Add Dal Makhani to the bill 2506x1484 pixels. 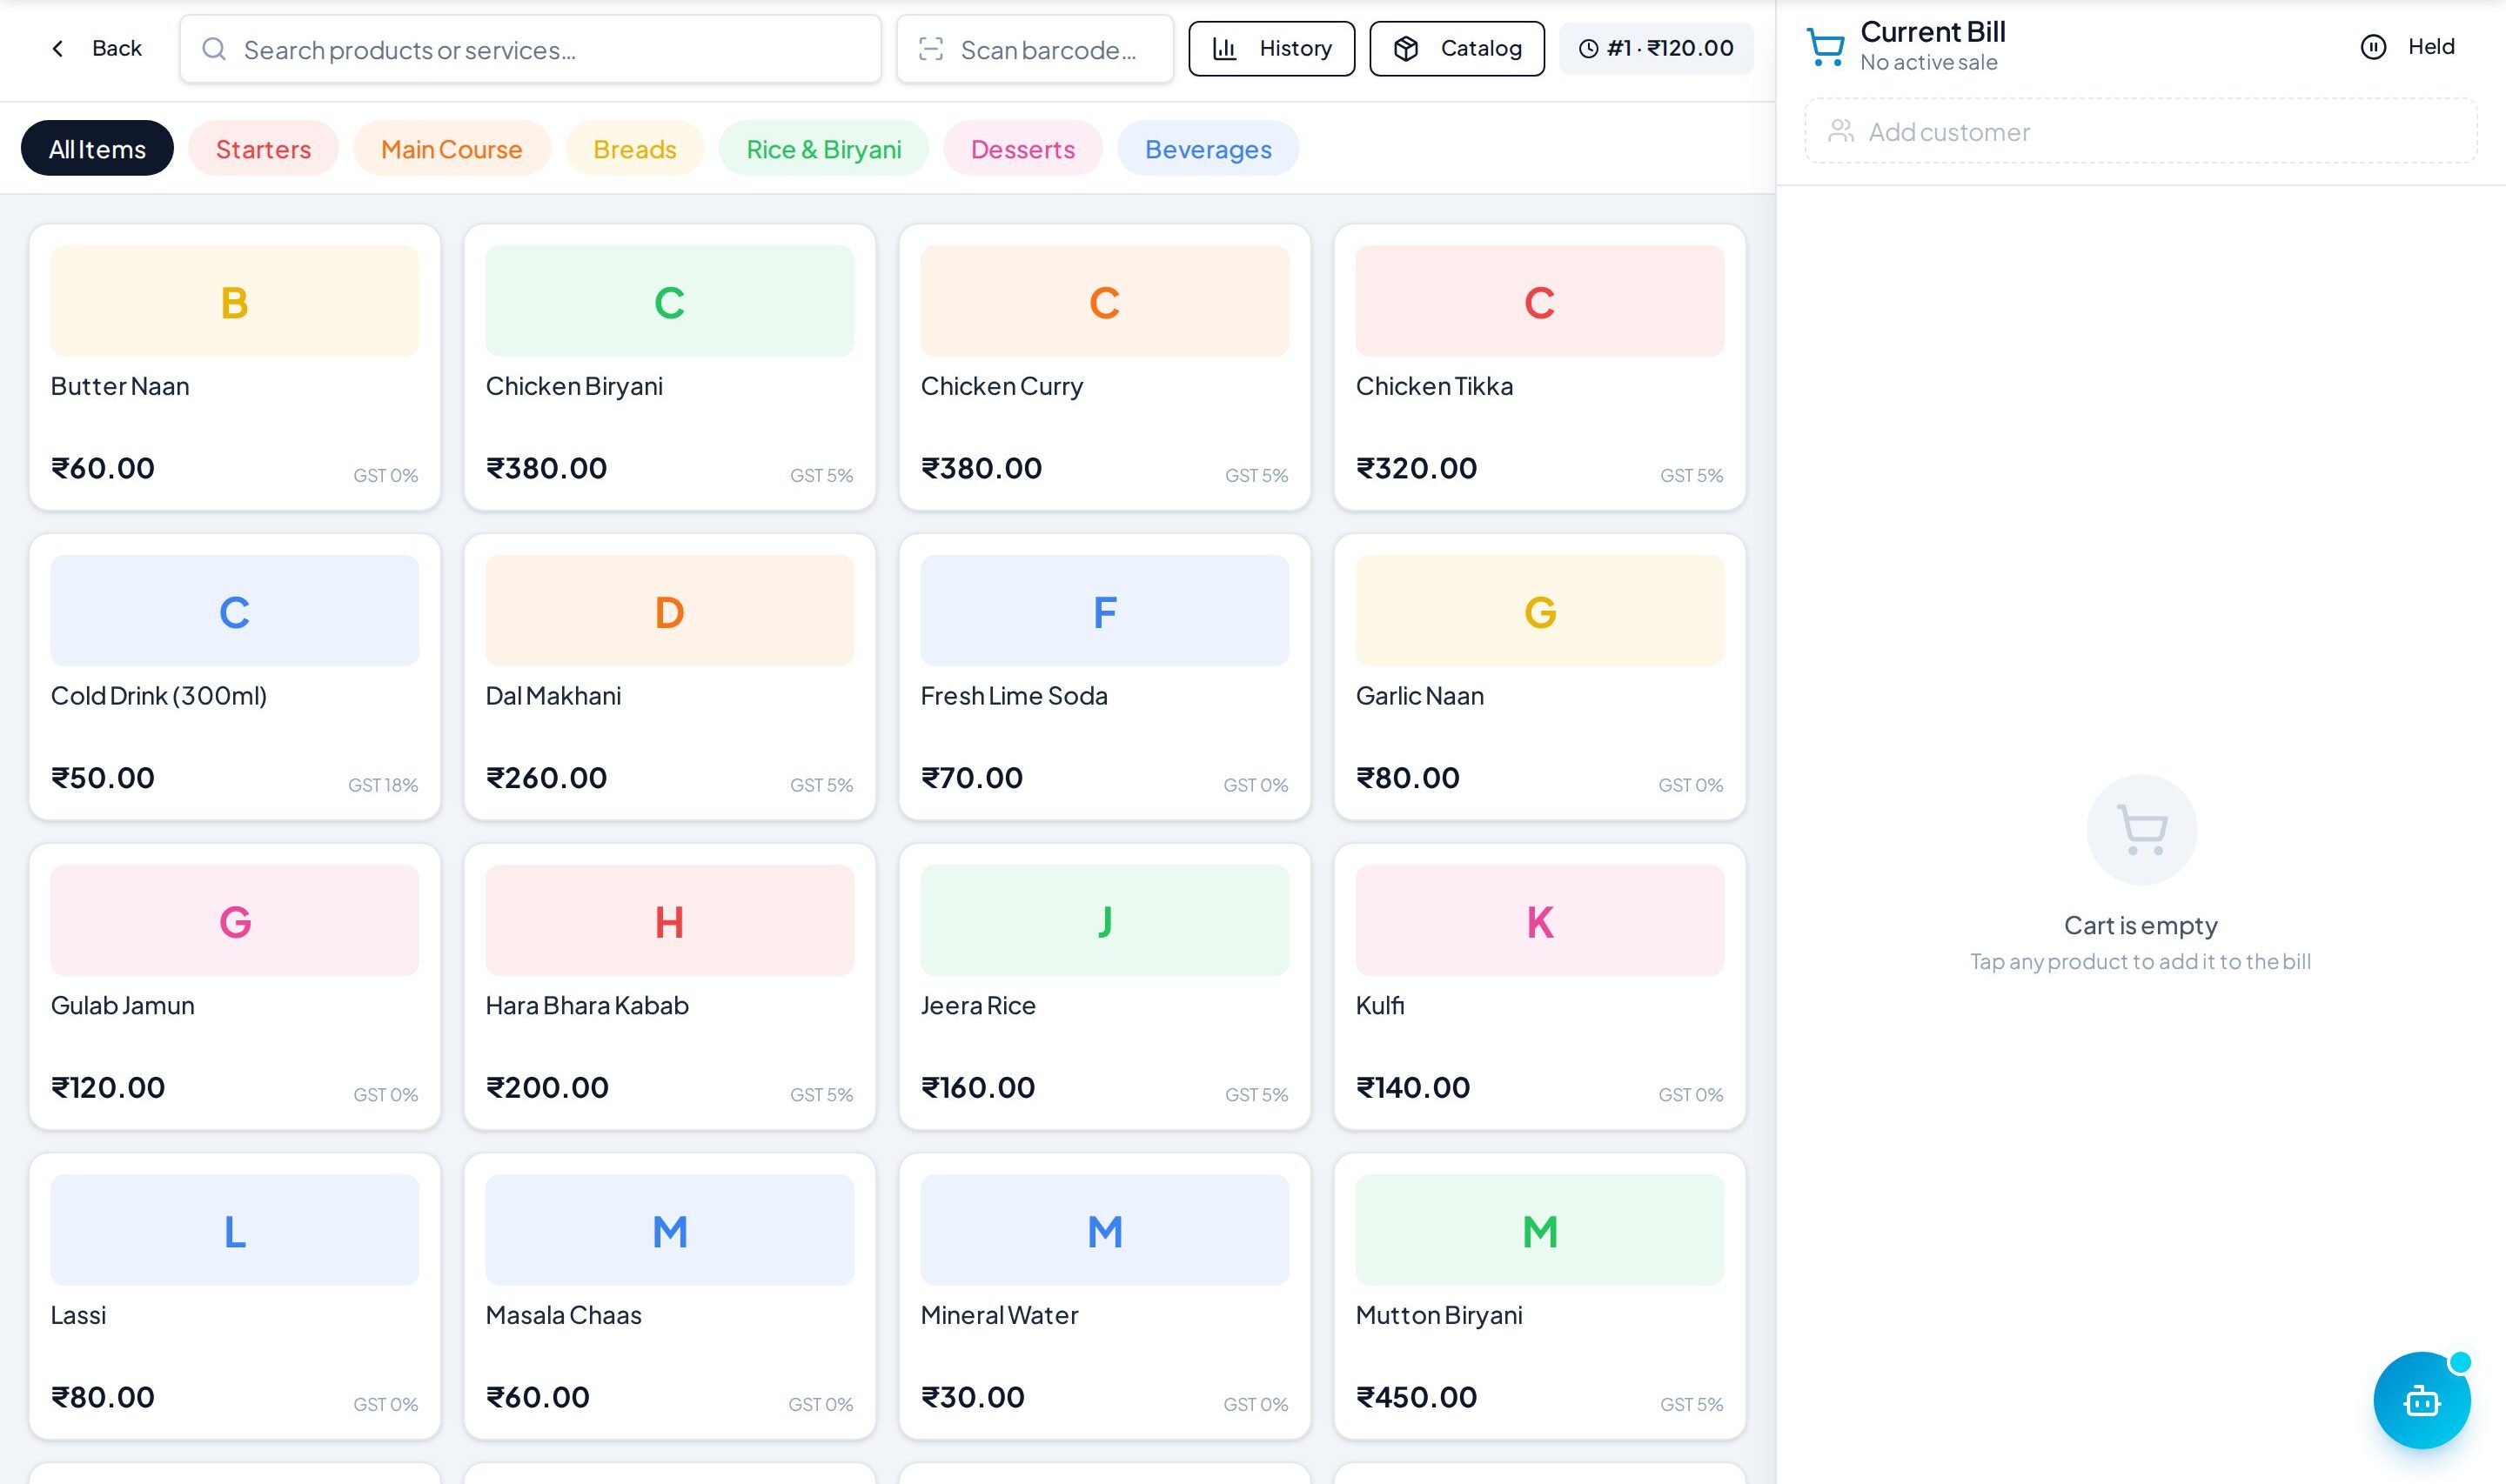coord(670,677)
